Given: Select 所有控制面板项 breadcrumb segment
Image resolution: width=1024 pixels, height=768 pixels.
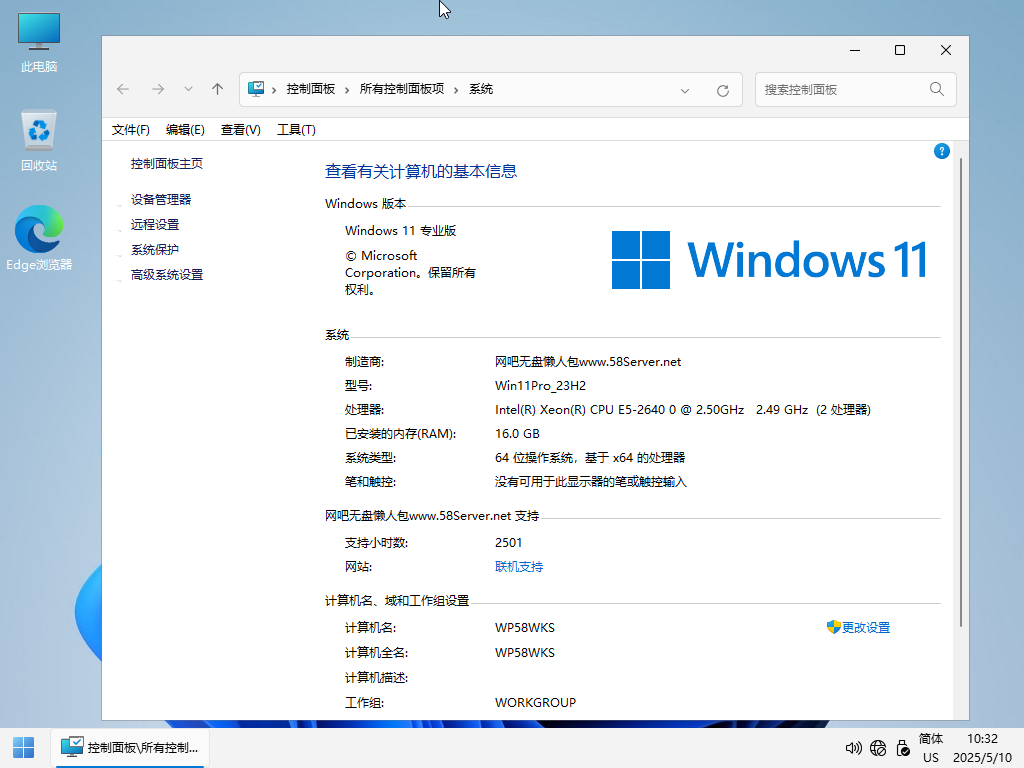Looking at the screenshot, I should [402, 89].
